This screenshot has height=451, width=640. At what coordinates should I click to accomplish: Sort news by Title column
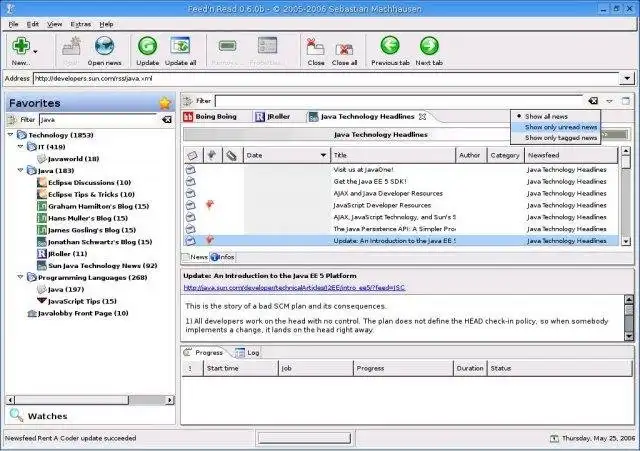(393, 155)
